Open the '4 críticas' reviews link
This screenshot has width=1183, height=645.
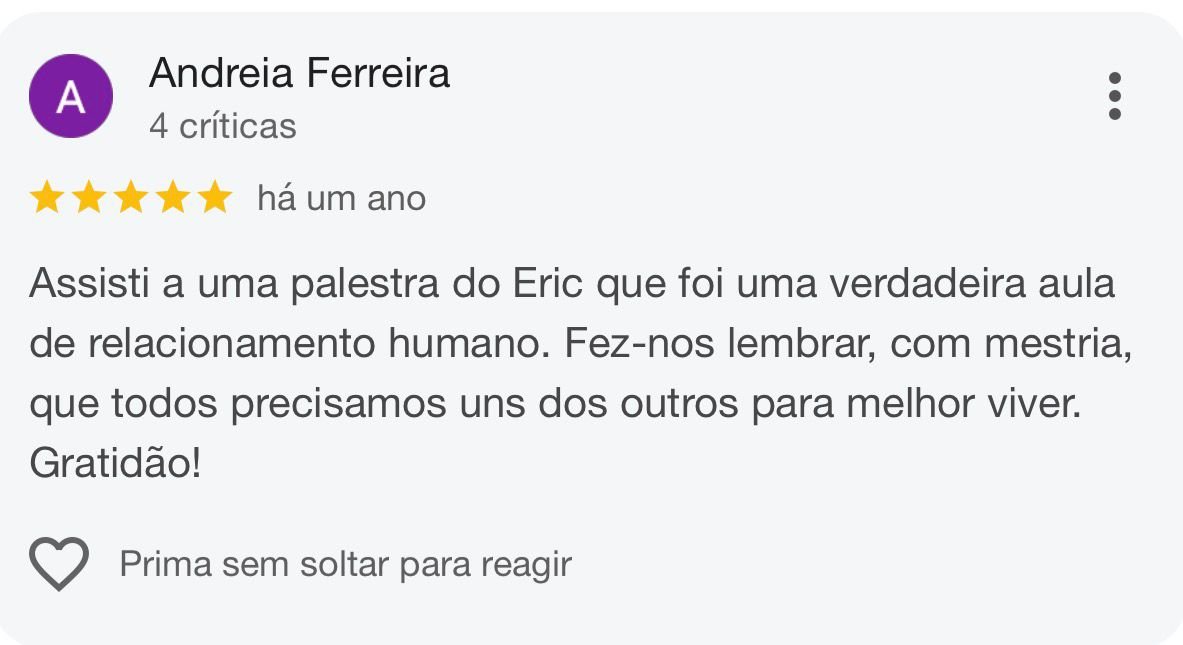coord(222,125)
